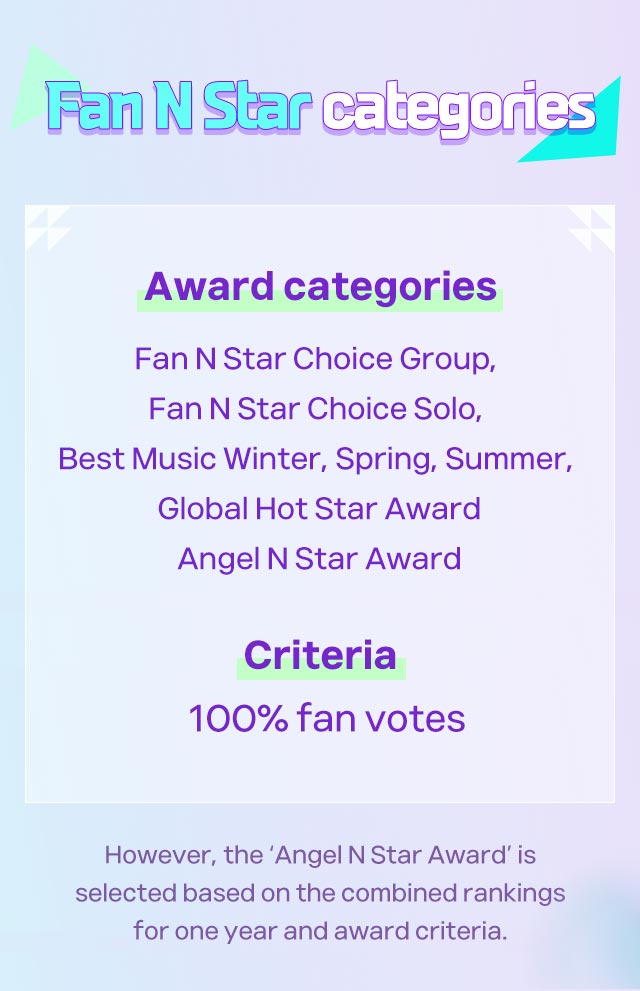
Task: Click 'selected based on the combined rankings' line
Action: tap(320, 893)
